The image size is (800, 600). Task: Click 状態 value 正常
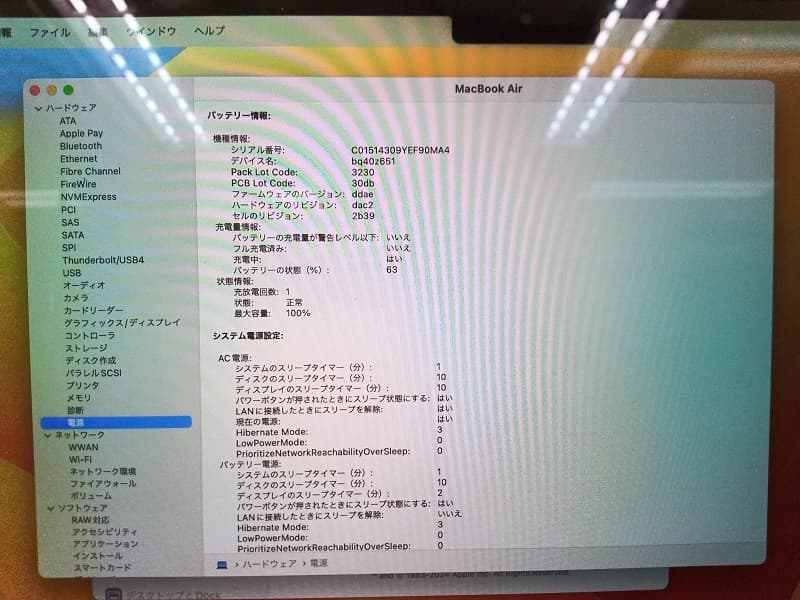pyautogui.click(x=294, y=303)
